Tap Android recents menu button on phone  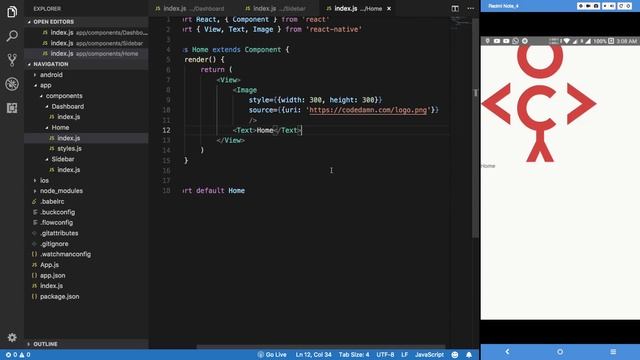tap(613, 351)
